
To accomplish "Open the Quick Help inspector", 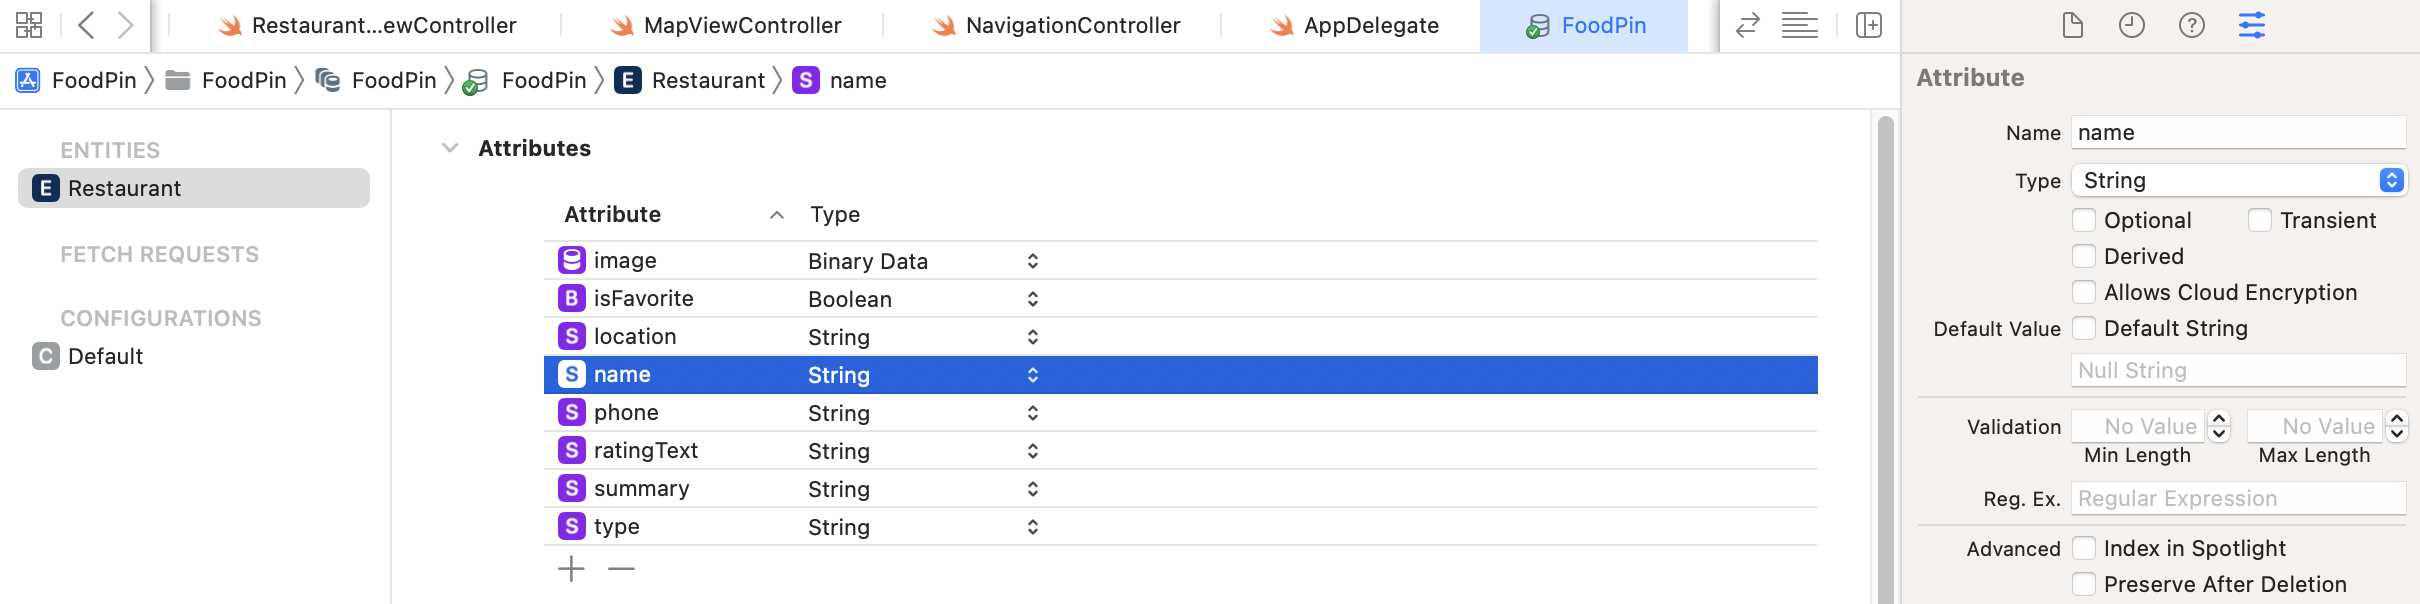I will click(2193, 25).
